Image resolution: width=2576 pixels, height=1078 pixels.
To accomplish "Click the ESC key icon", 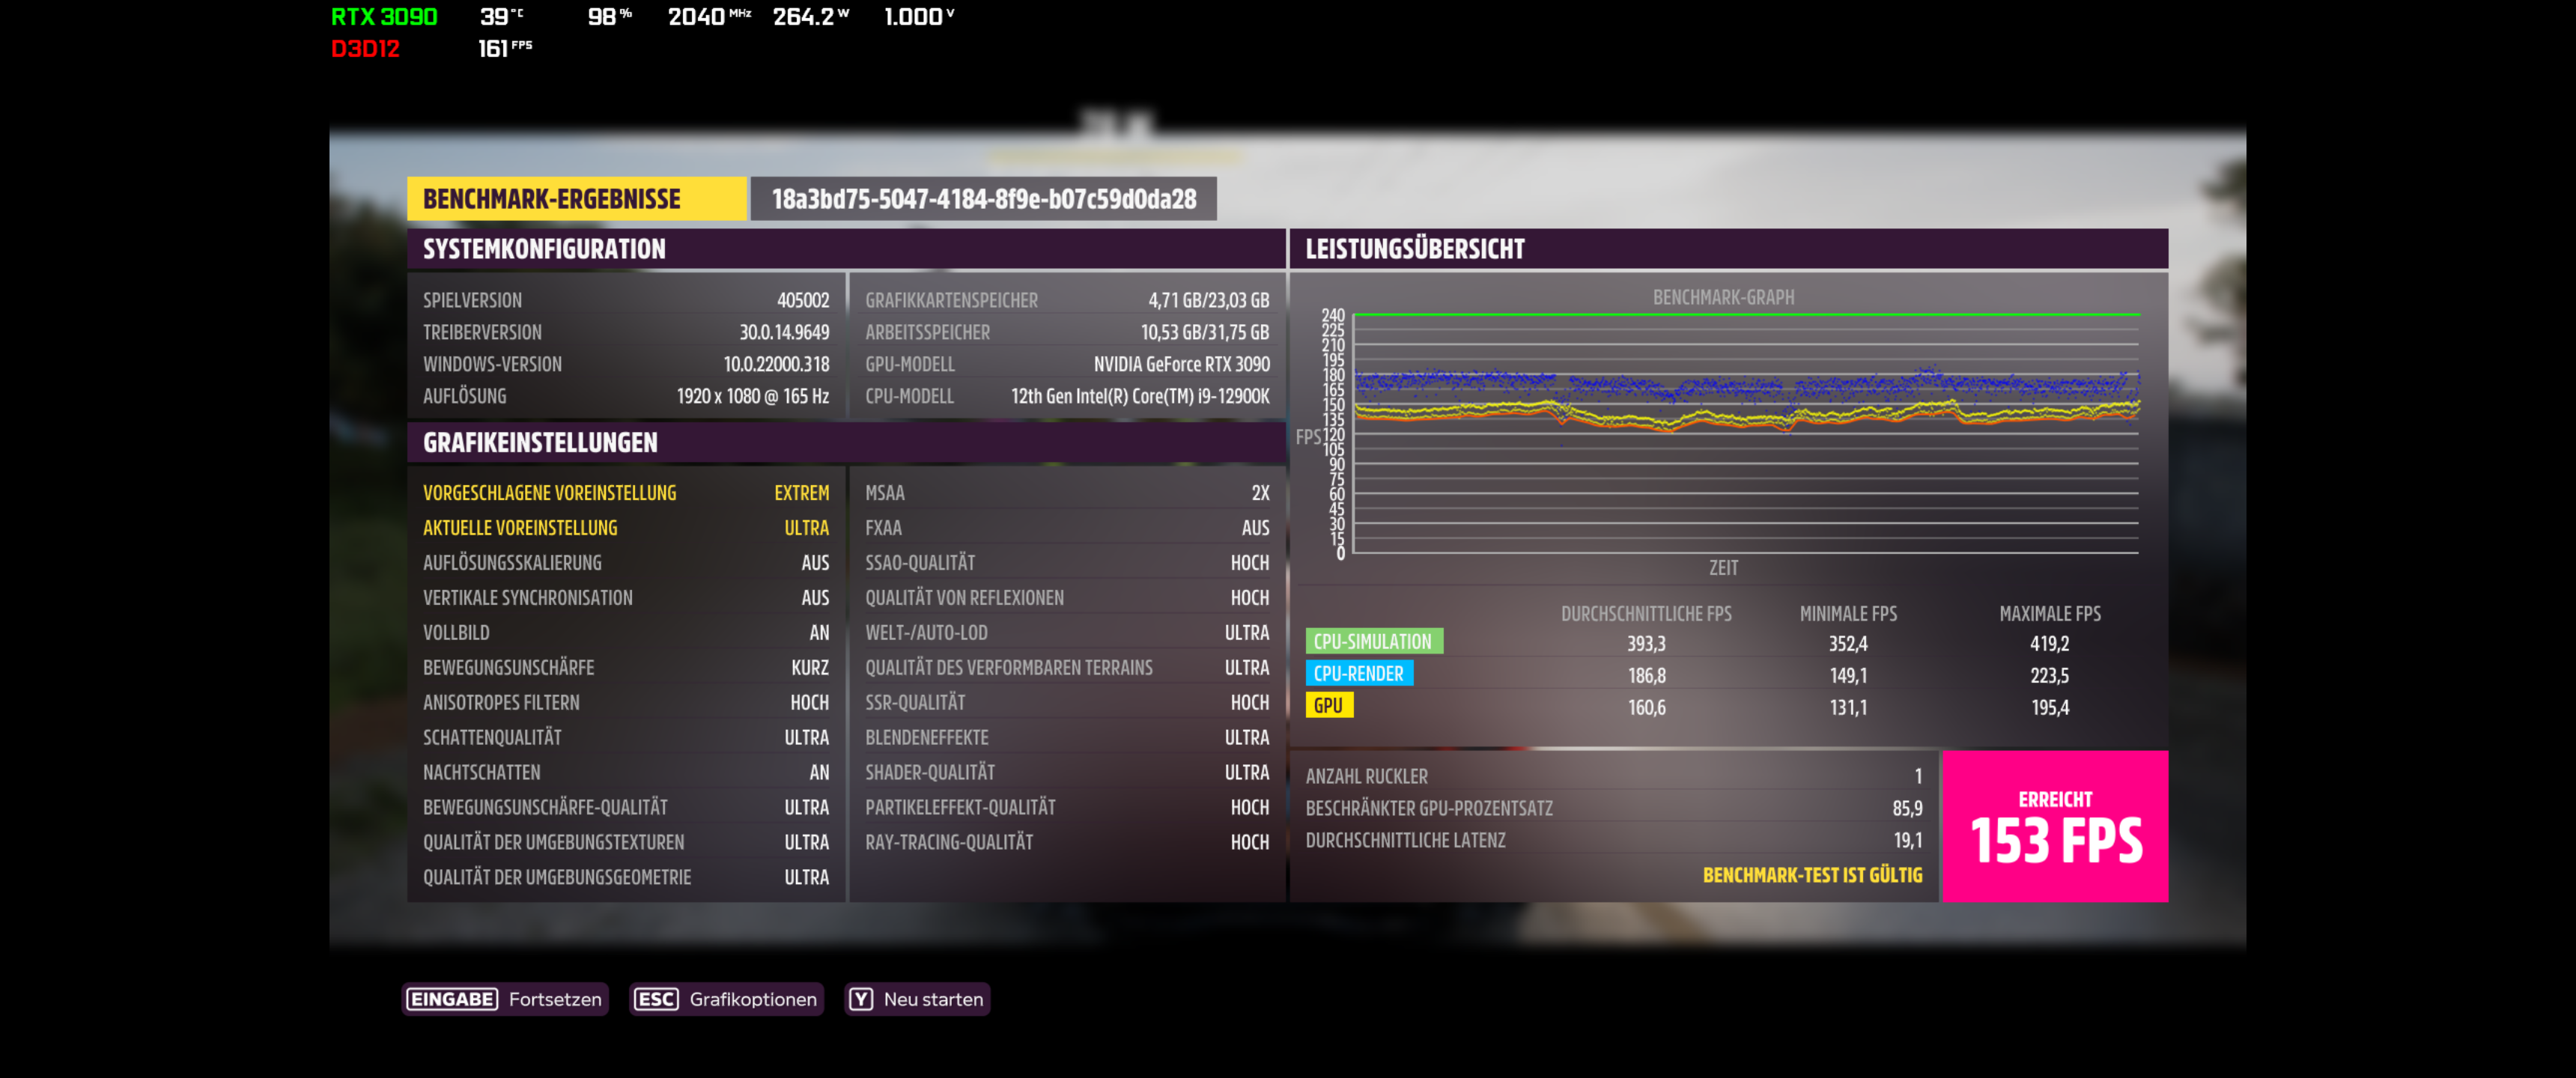I will (x=656, y=999).
